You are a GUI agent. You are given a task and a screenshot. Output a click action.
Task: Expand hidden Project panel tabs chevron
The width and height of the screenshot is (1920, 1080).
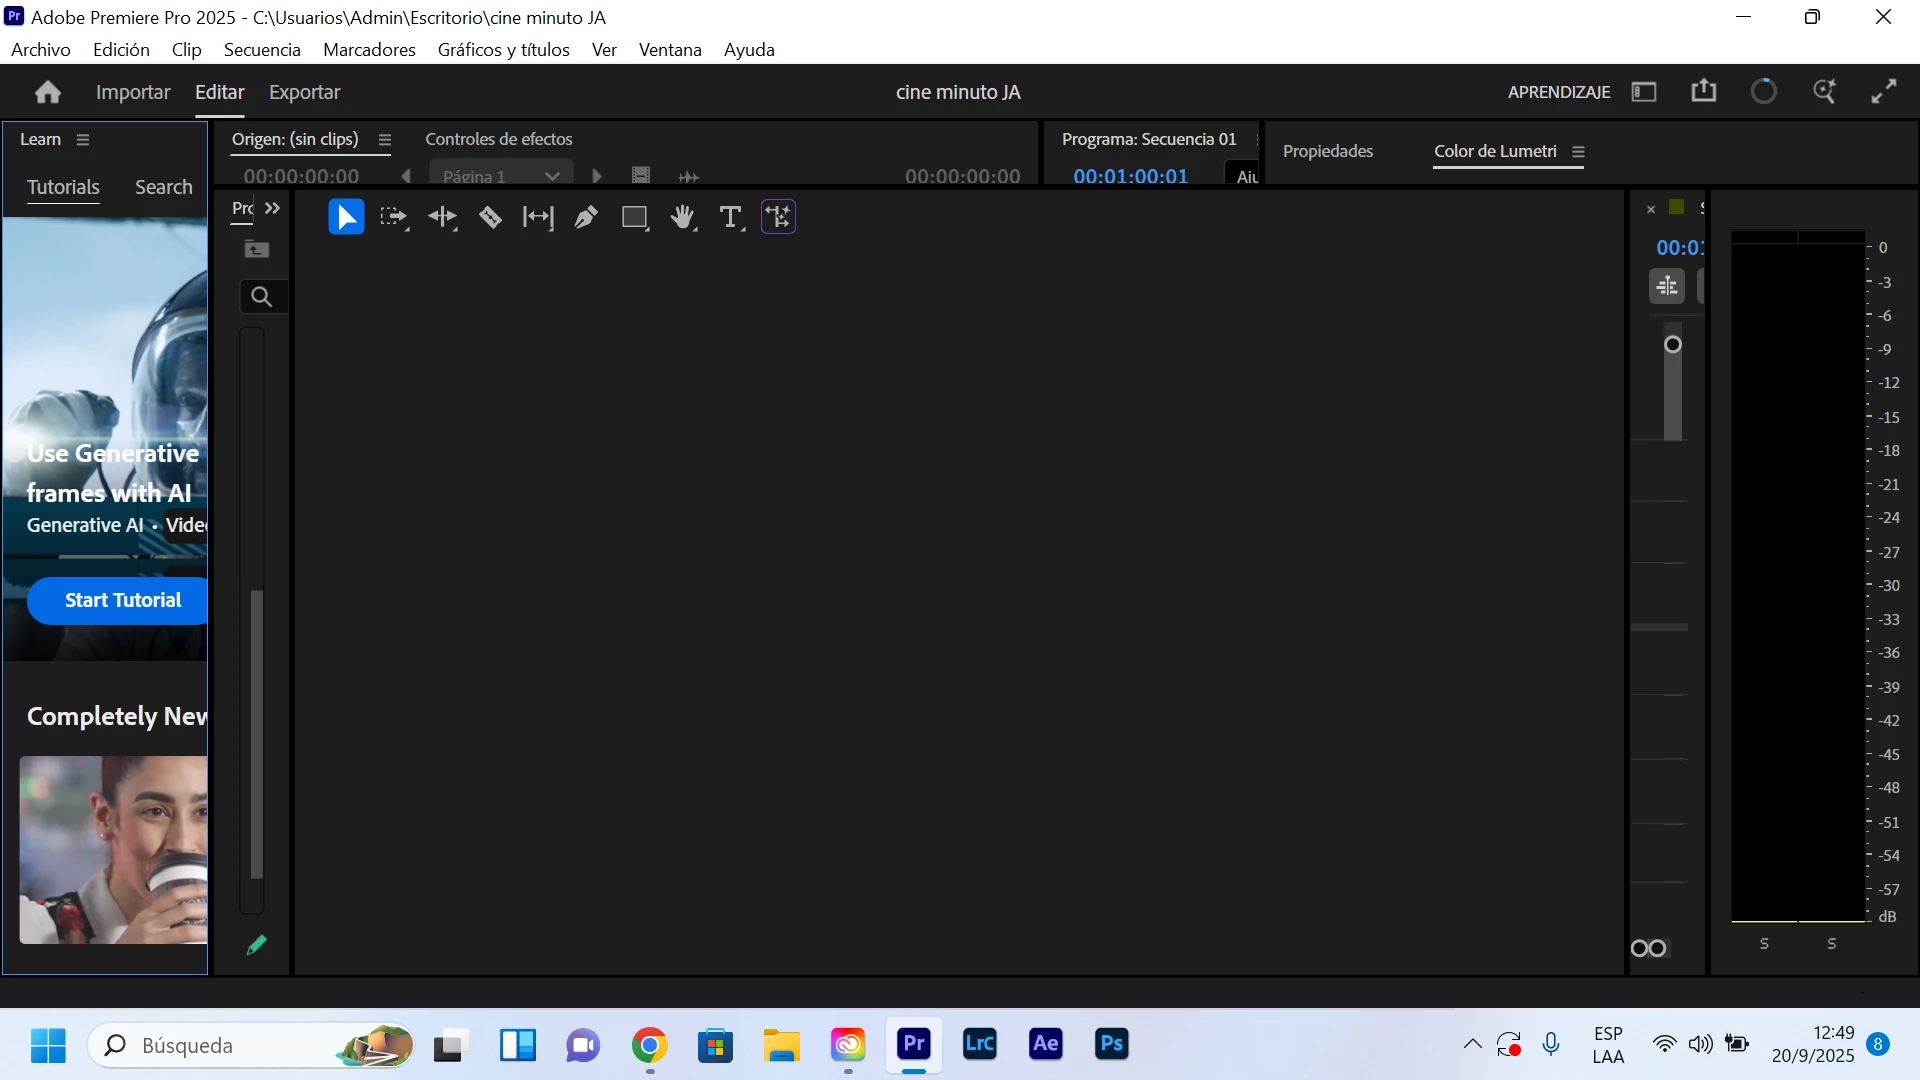(x=272, y=208)
